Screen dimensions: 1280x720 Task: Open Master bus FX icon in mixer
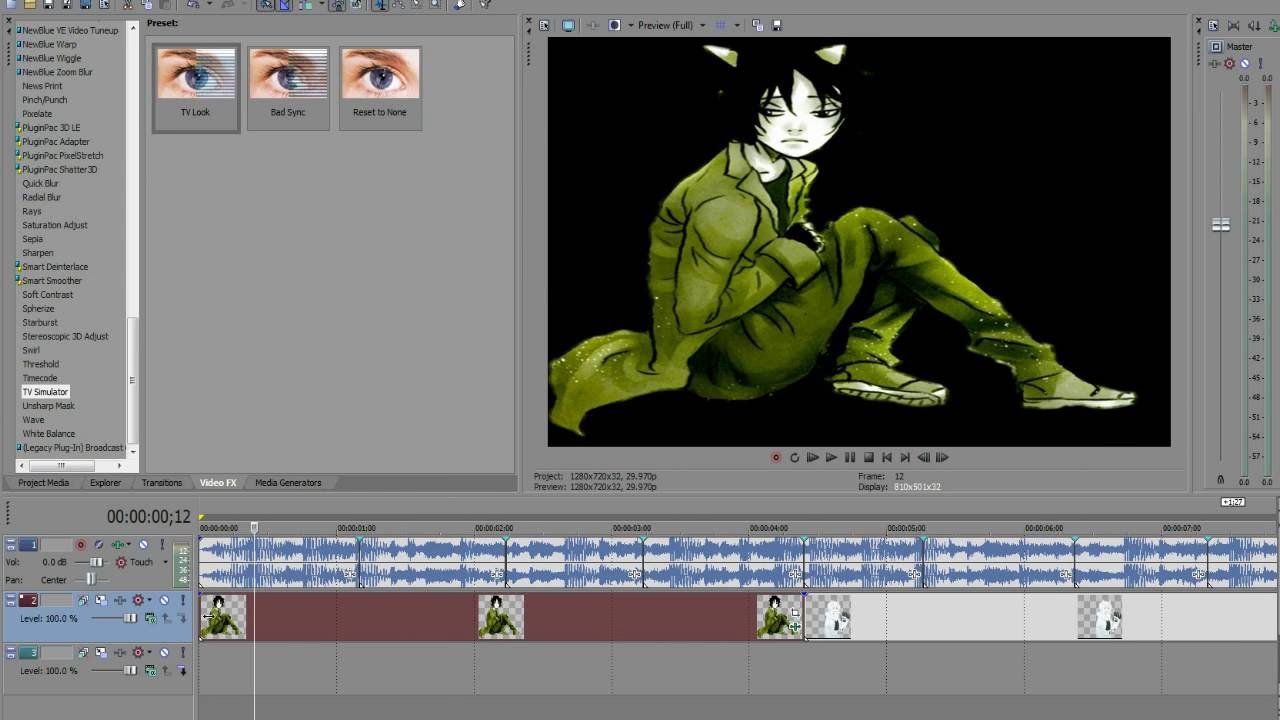[x=1215, y=64]
